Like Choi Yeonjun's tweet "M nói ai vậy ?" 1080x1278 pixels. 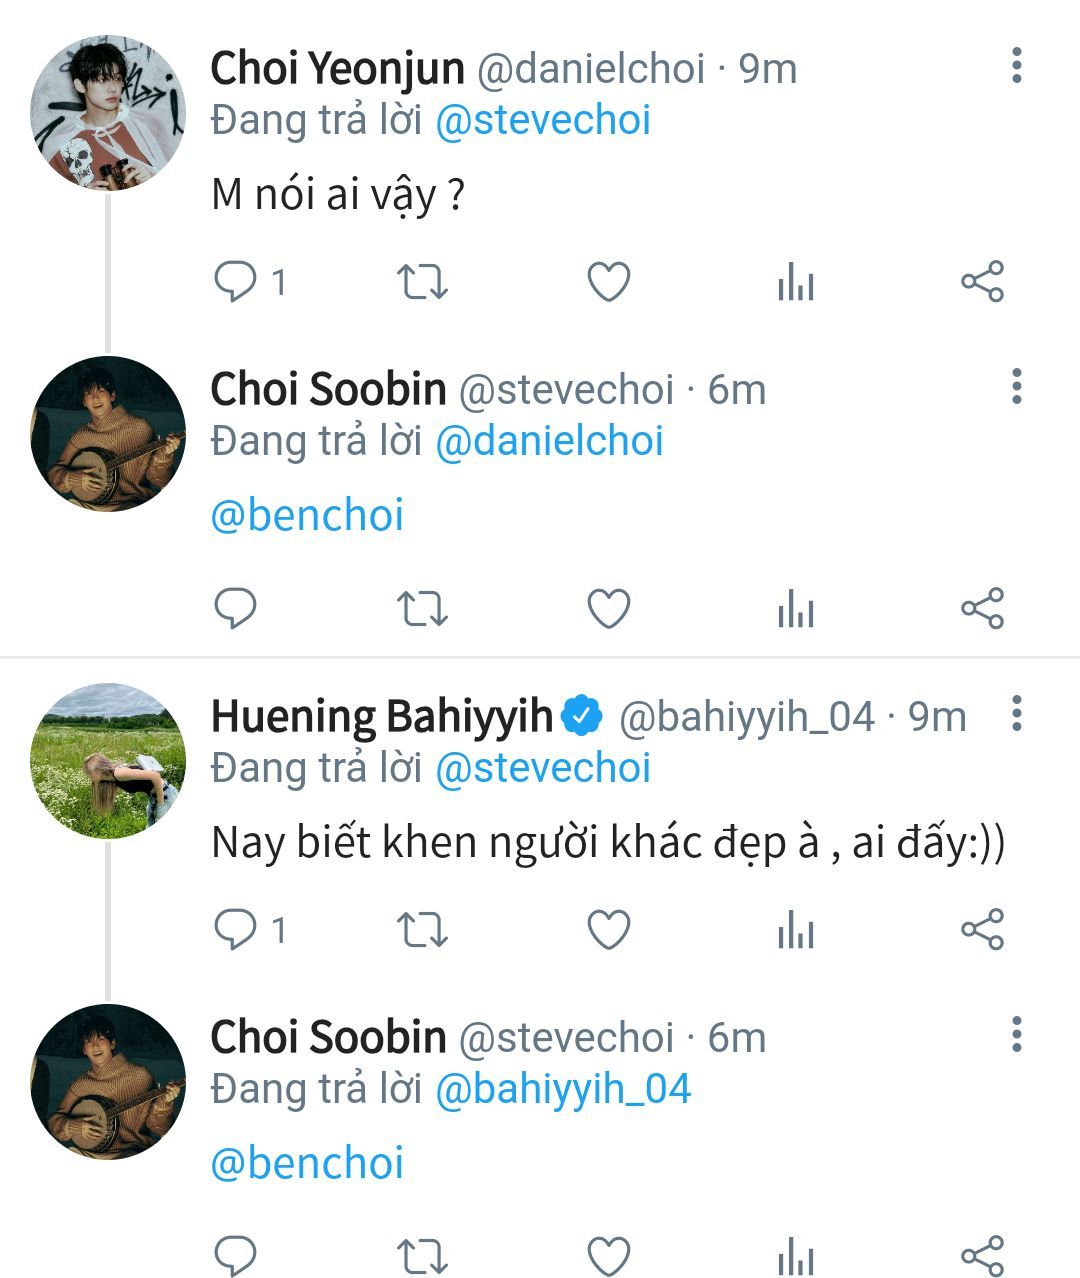pyautogui.click(x=608, y=282)
